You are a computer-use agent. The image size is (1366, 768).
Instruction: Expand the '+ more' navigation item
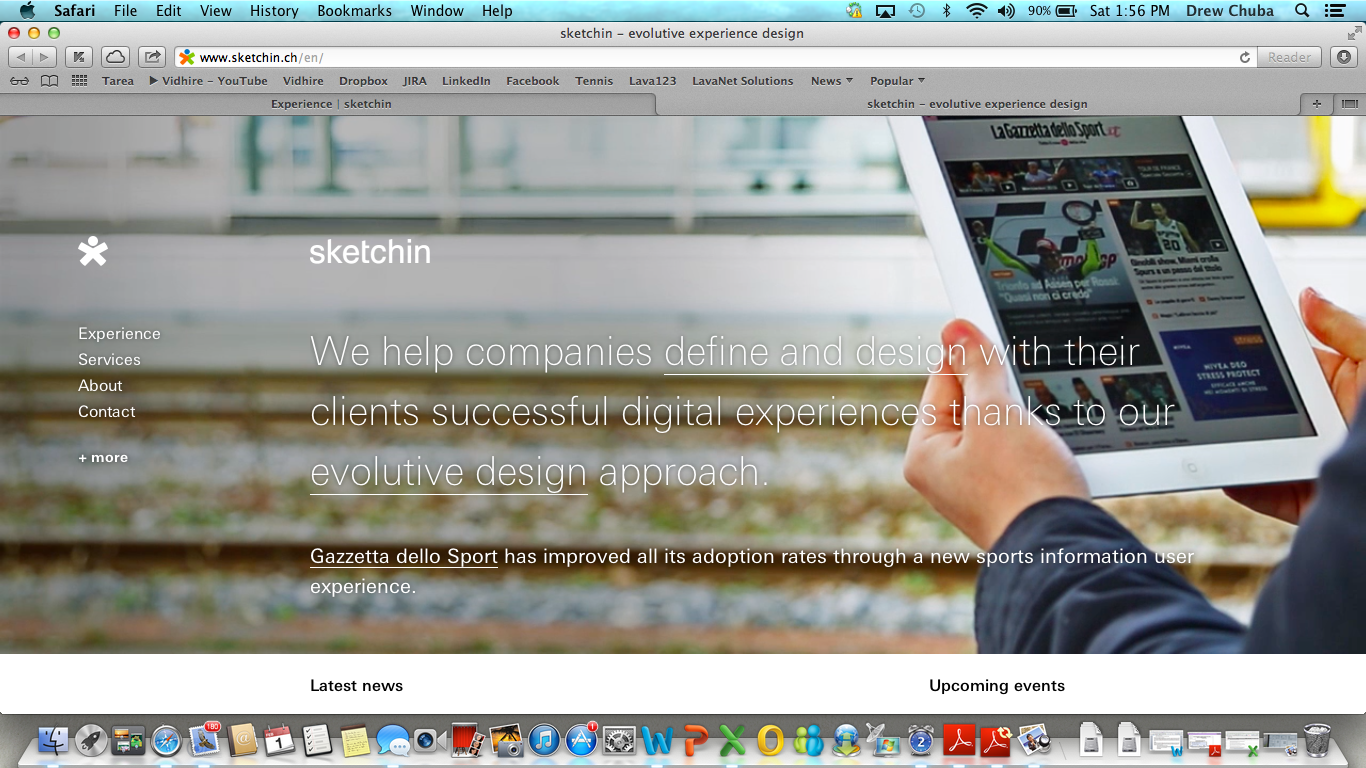103,458
